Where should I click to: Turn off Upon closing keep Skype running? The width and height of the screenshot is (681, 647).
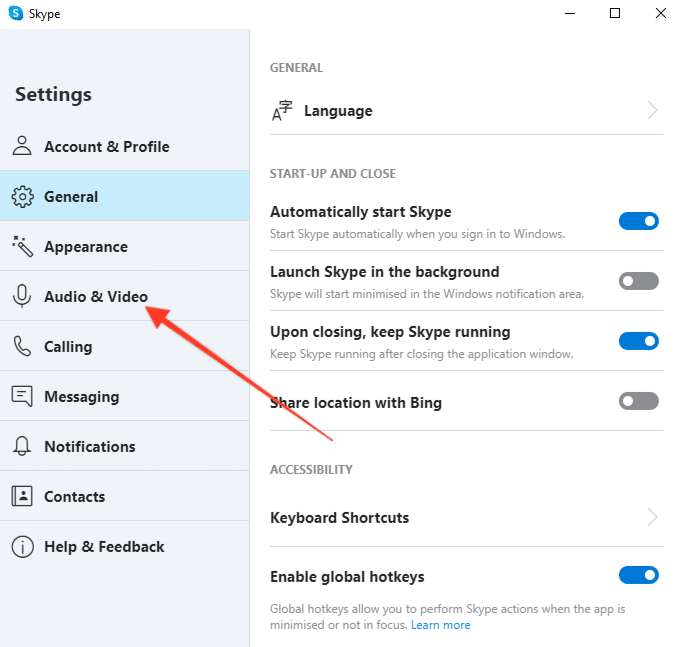pos(638,341)
